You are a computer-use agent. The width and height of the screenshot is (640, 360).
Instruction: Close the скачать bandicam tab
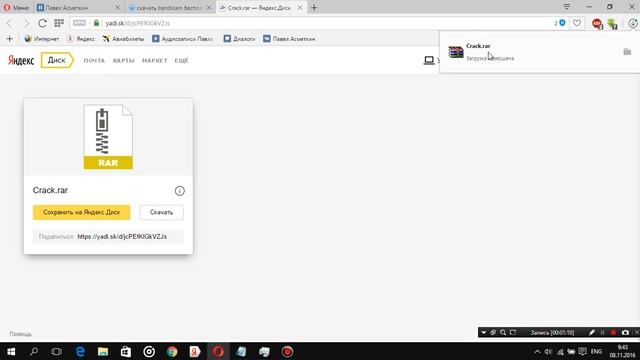coord(209,7)
